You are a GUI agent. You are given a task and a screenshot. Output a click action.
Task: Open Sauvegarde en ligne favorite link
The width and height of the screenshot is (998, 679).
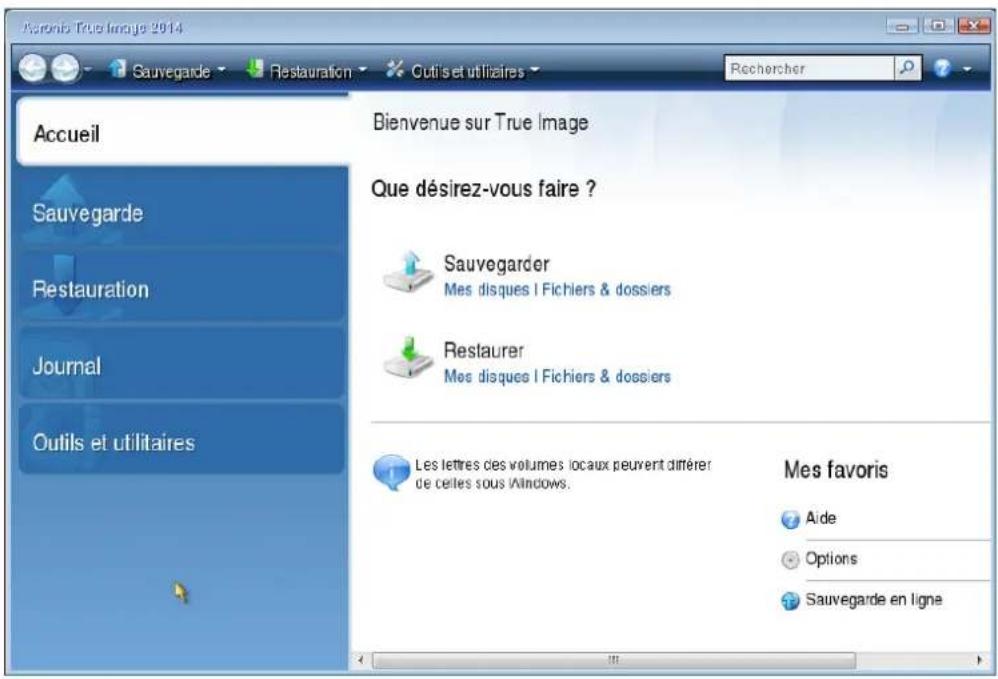pyautogui.click(x=874, y=599)
